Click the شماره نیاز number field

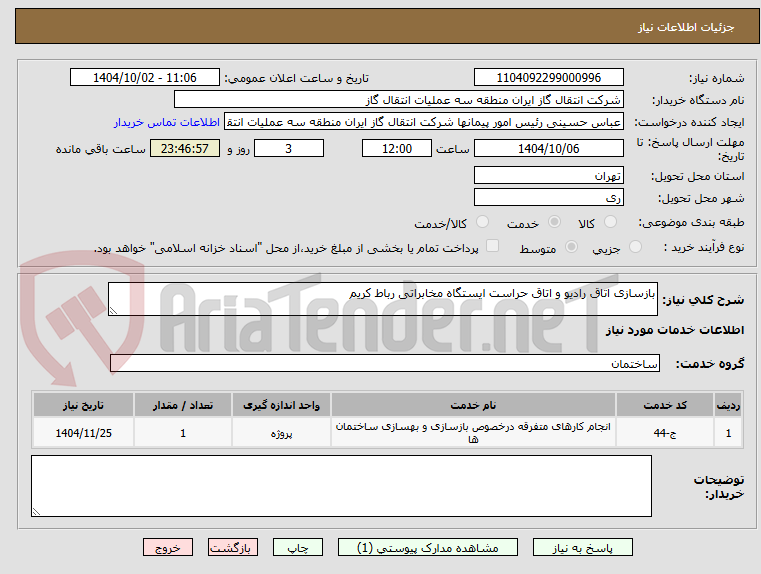(x=548, y=78)
